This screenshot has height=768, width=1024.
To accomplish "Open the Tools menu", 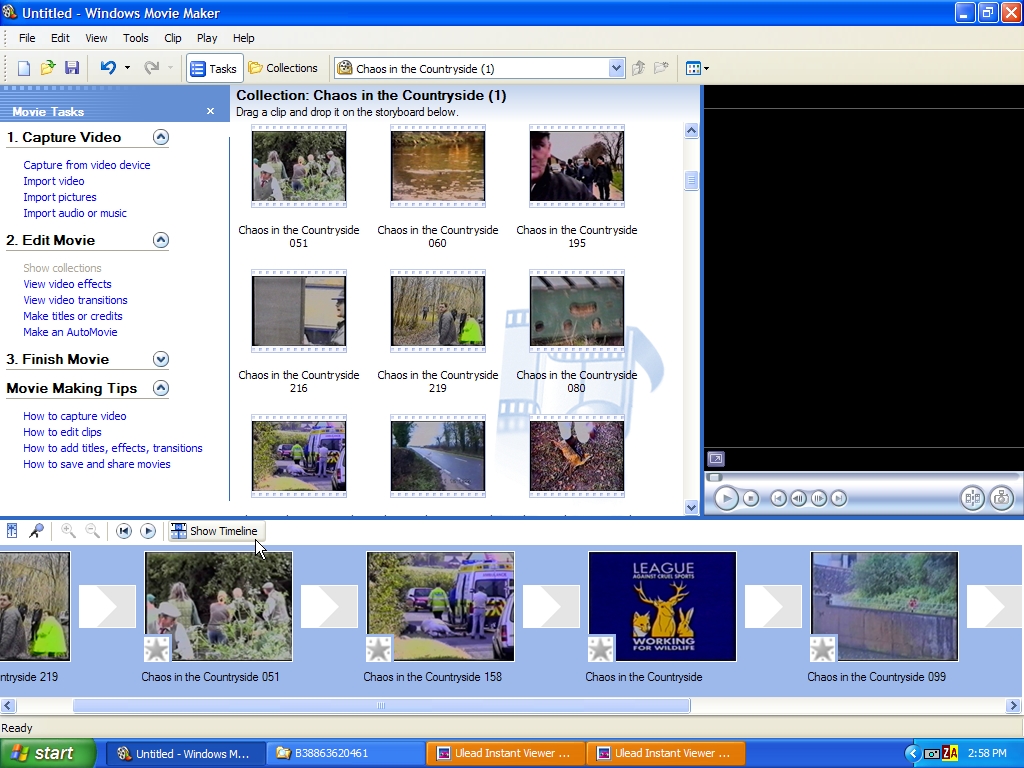I will tap(135, 38).
